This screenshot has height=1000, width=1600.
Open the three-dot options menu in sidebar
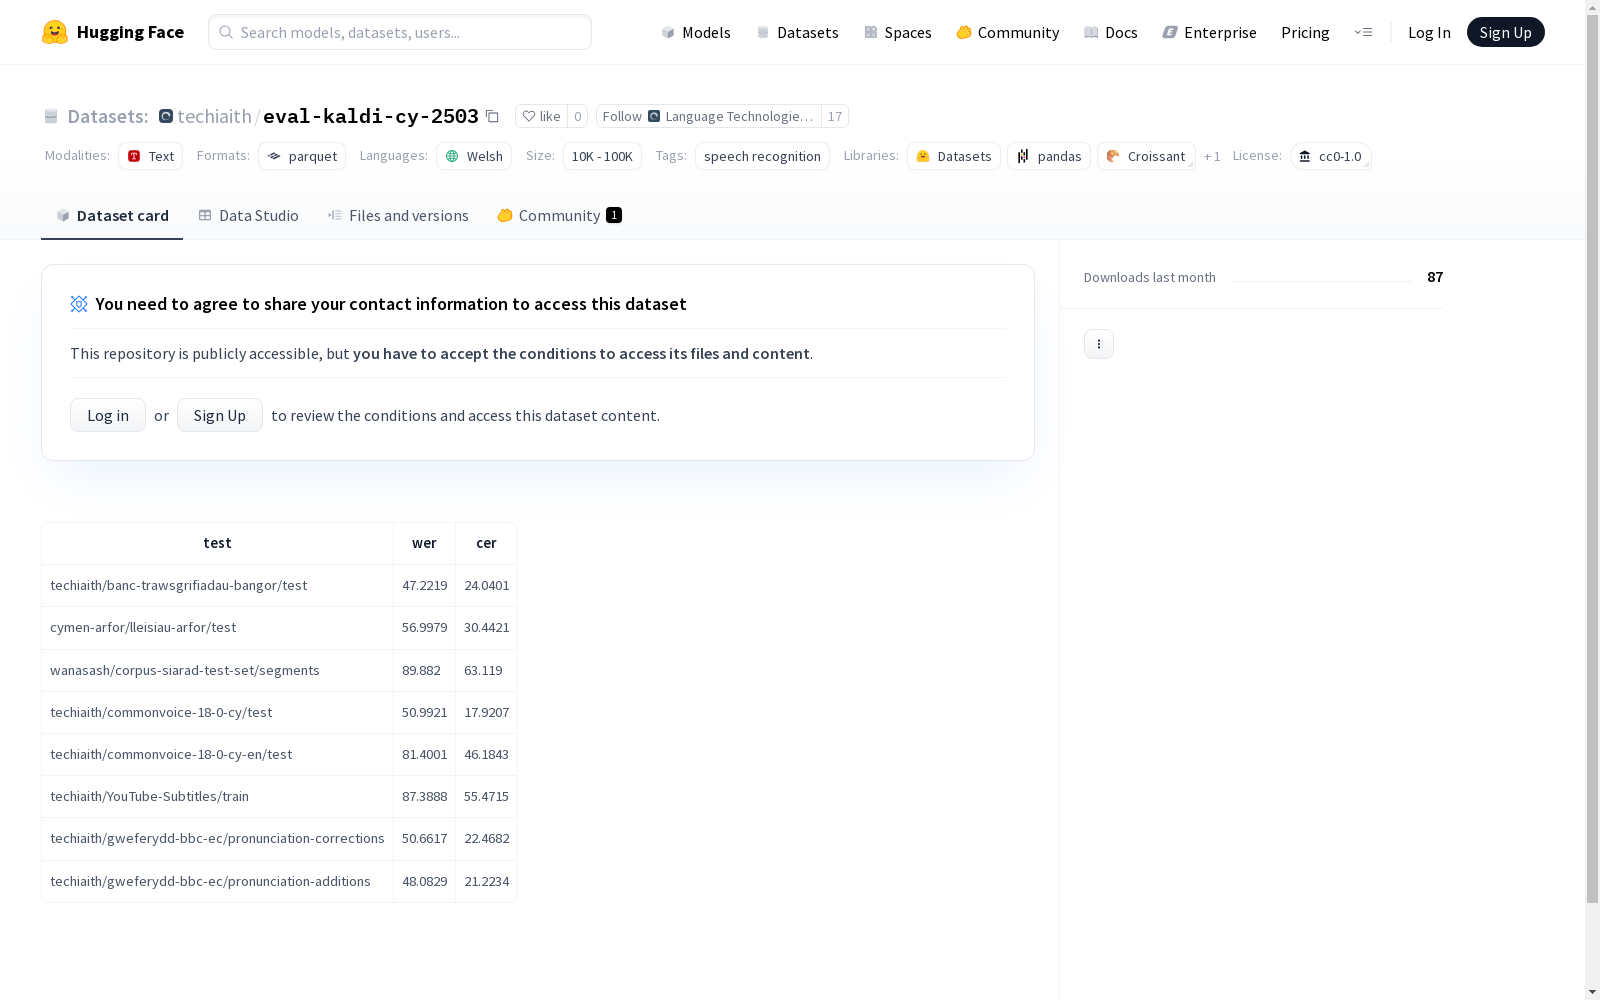1099,344
